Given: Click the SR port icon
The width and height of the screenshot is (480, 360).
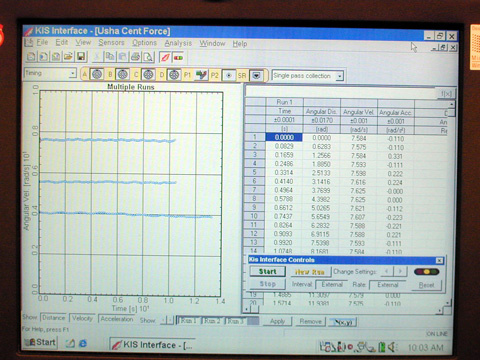Looking at the screenshot, I should (x=256, y=76).
